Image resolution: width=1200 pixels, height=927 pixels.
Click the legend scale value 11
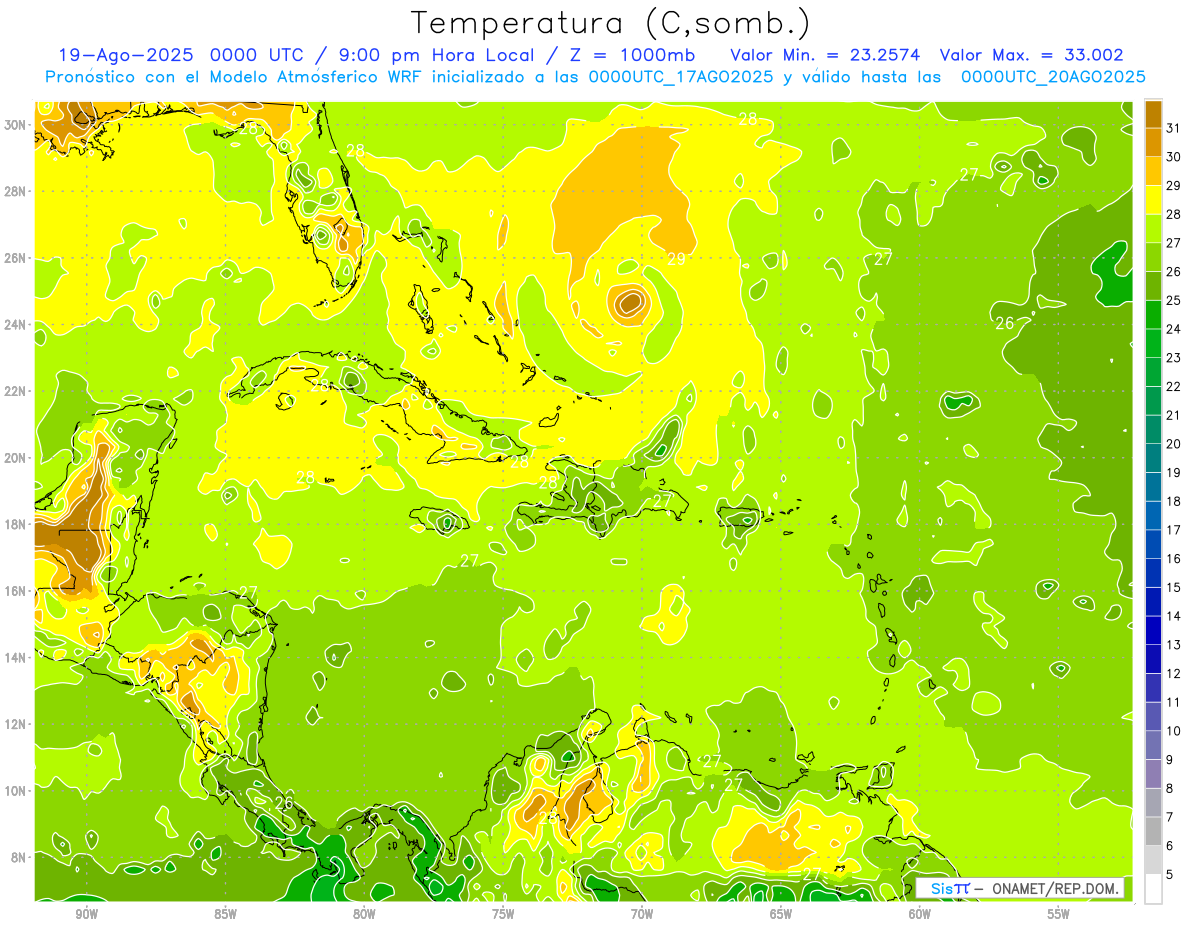(1173, 702)
